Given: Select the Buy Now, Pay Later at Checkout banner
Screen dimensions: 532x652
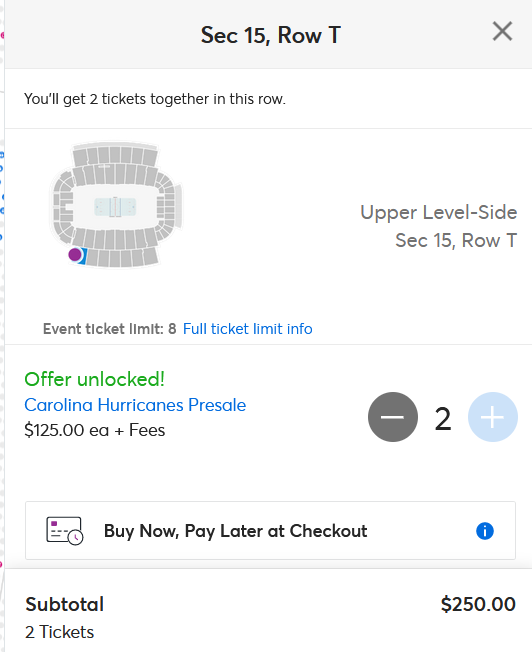Looking at the screenshot, I should 270,531.
